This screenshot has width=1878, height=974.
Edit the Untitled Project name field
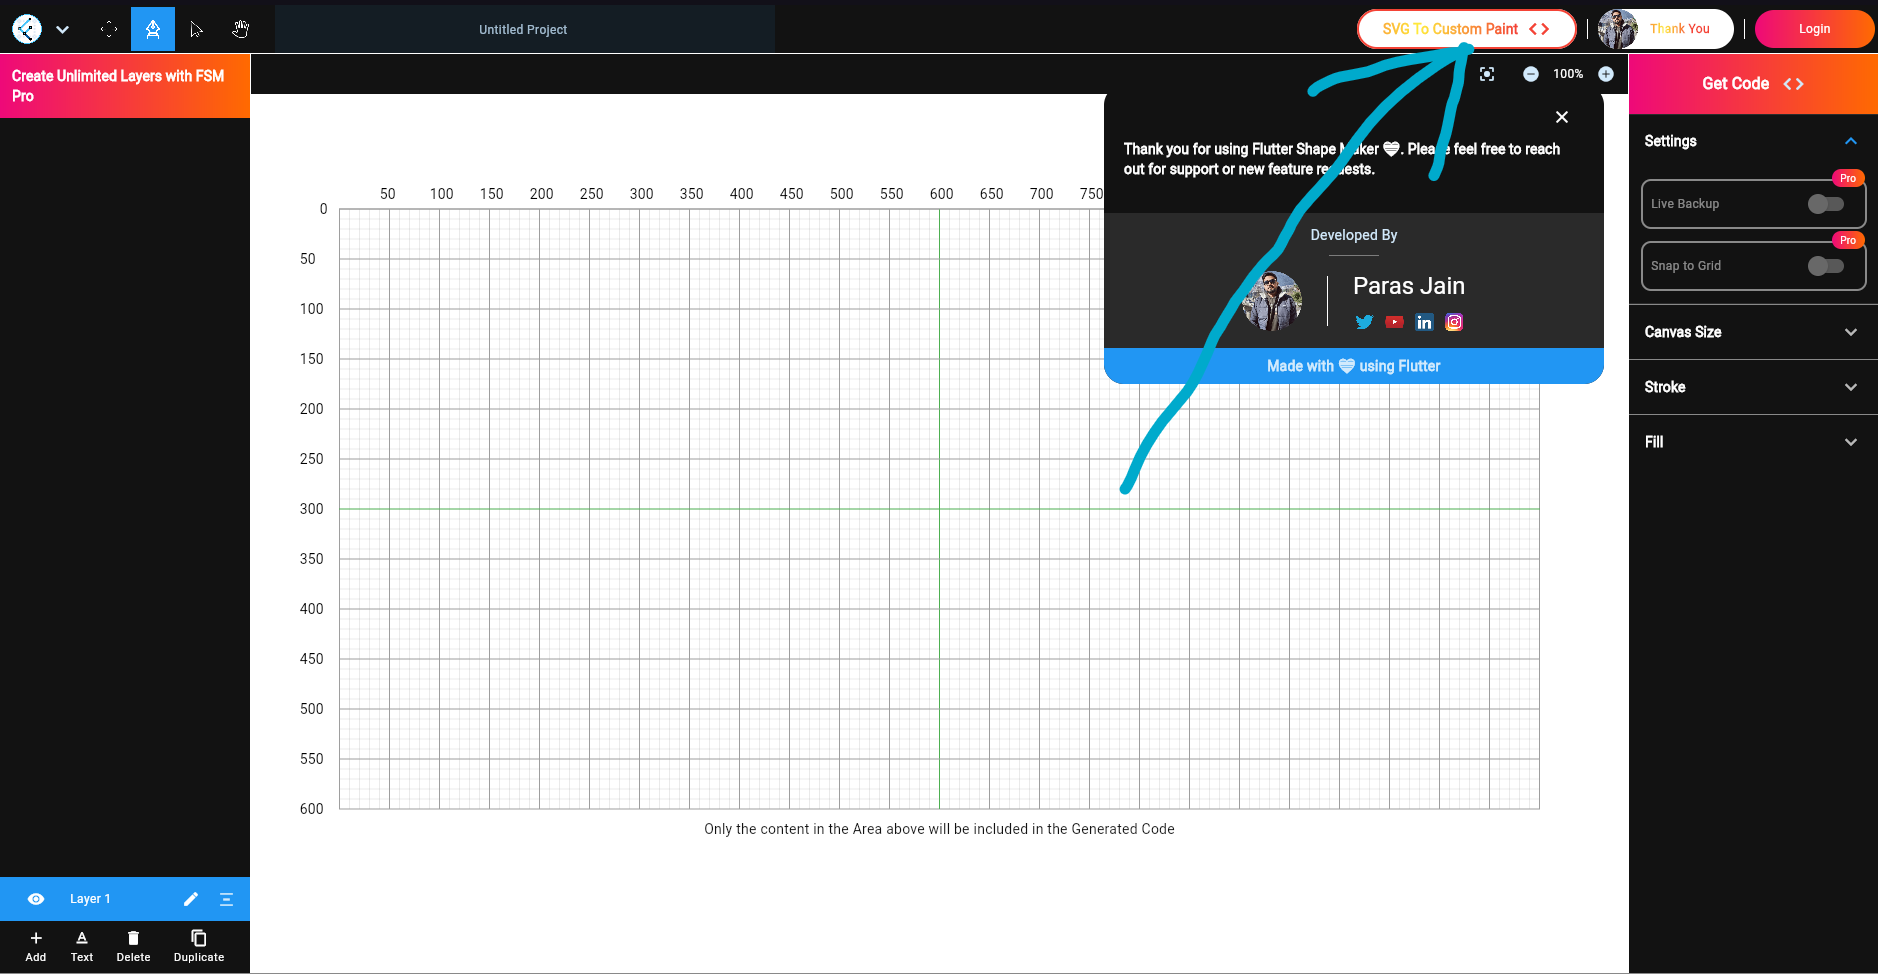(524, 29)
